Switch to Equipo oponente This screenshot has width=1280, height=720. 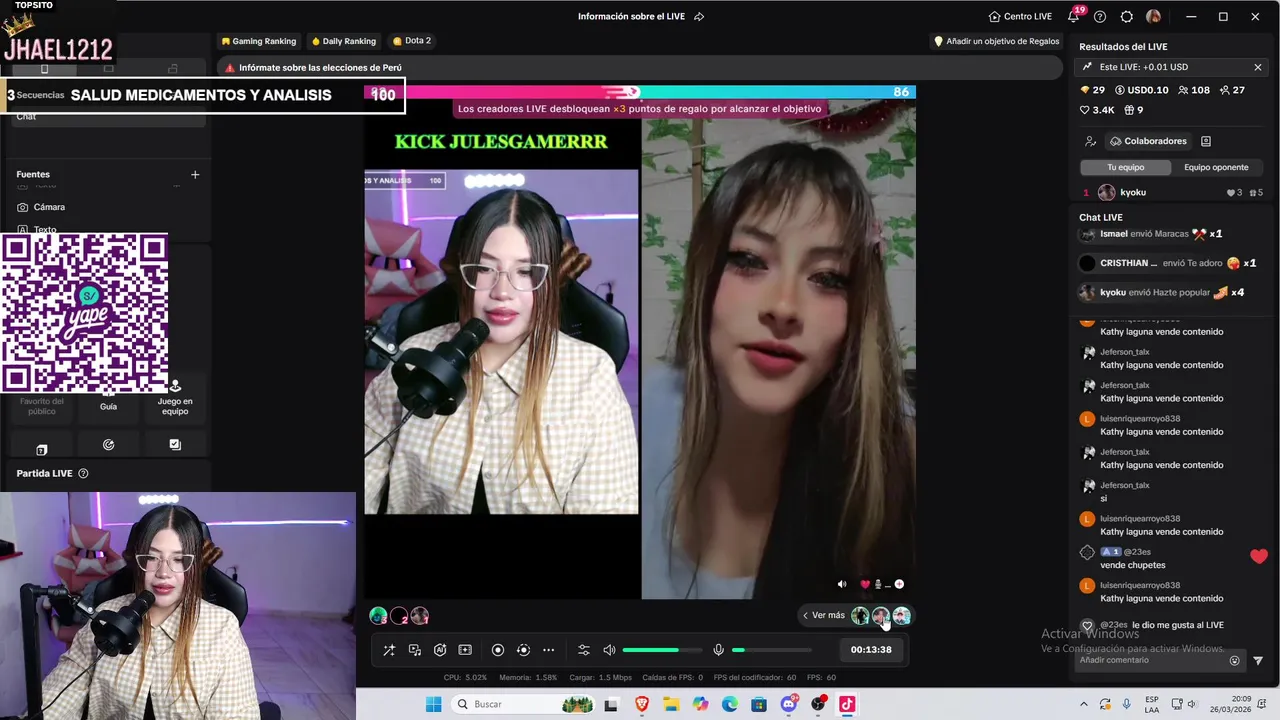click(x=1216, y=167)
